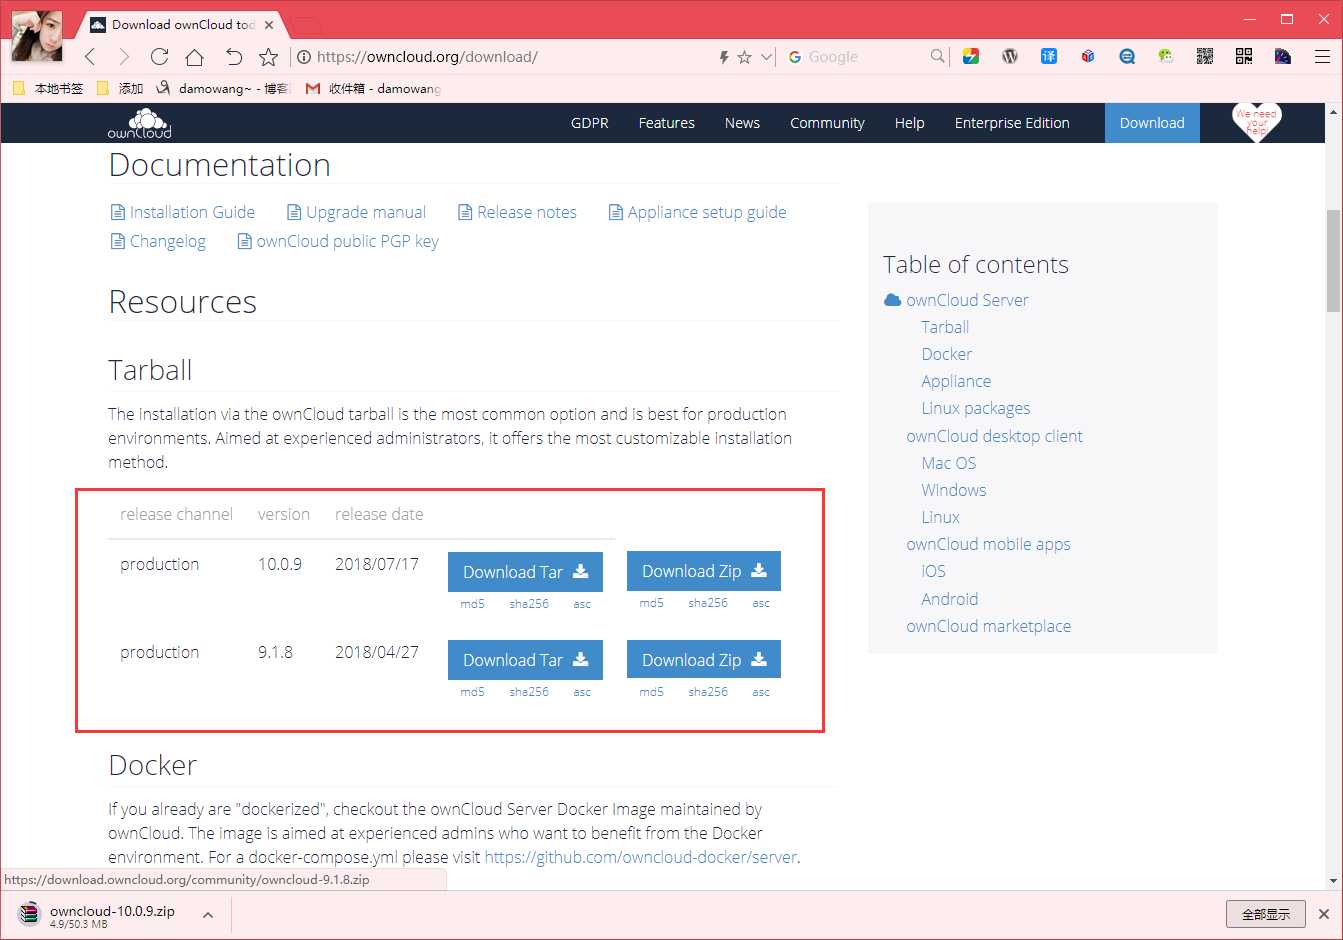Go forward in browser history
Viewport: 1343px width, 940px height.
[124, 57]
